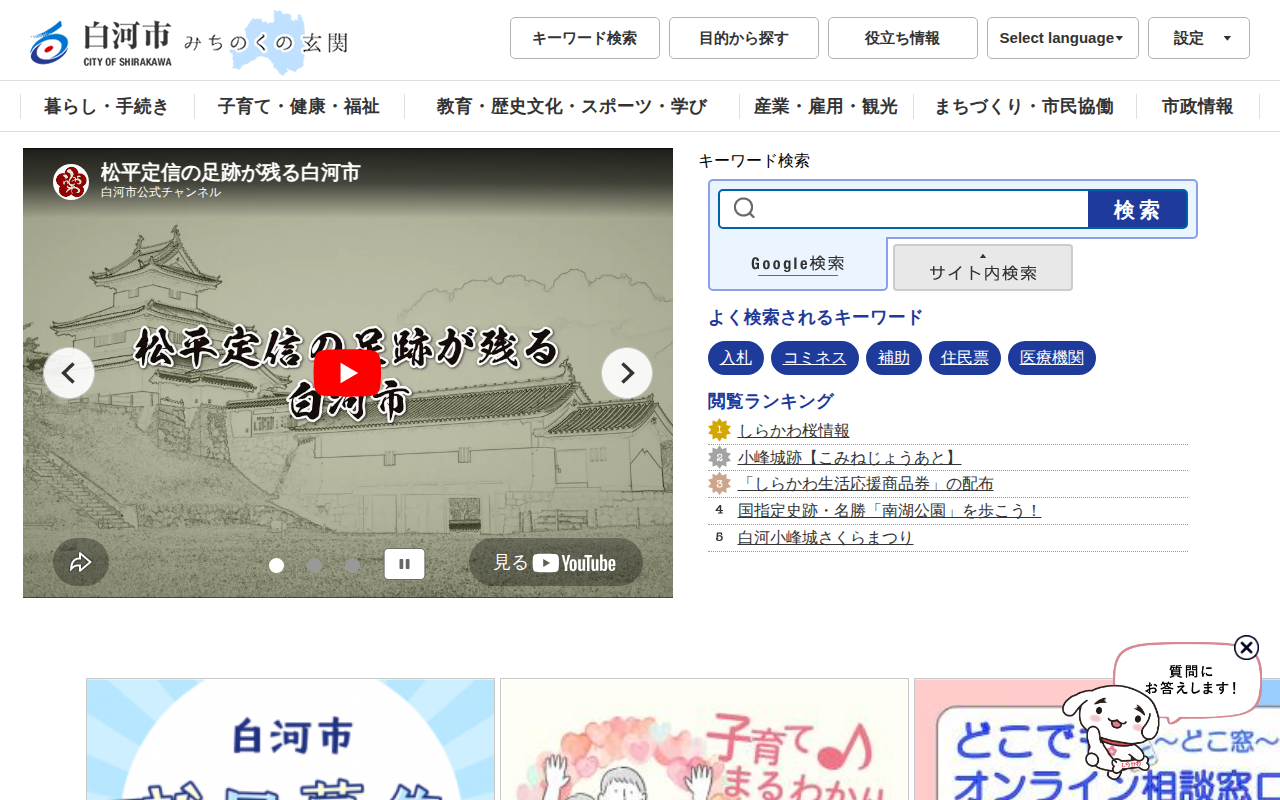1280x800 pixels.
Task: Open the video title 松平定信の足跡が残る白河市
Action: click(230, 173)
